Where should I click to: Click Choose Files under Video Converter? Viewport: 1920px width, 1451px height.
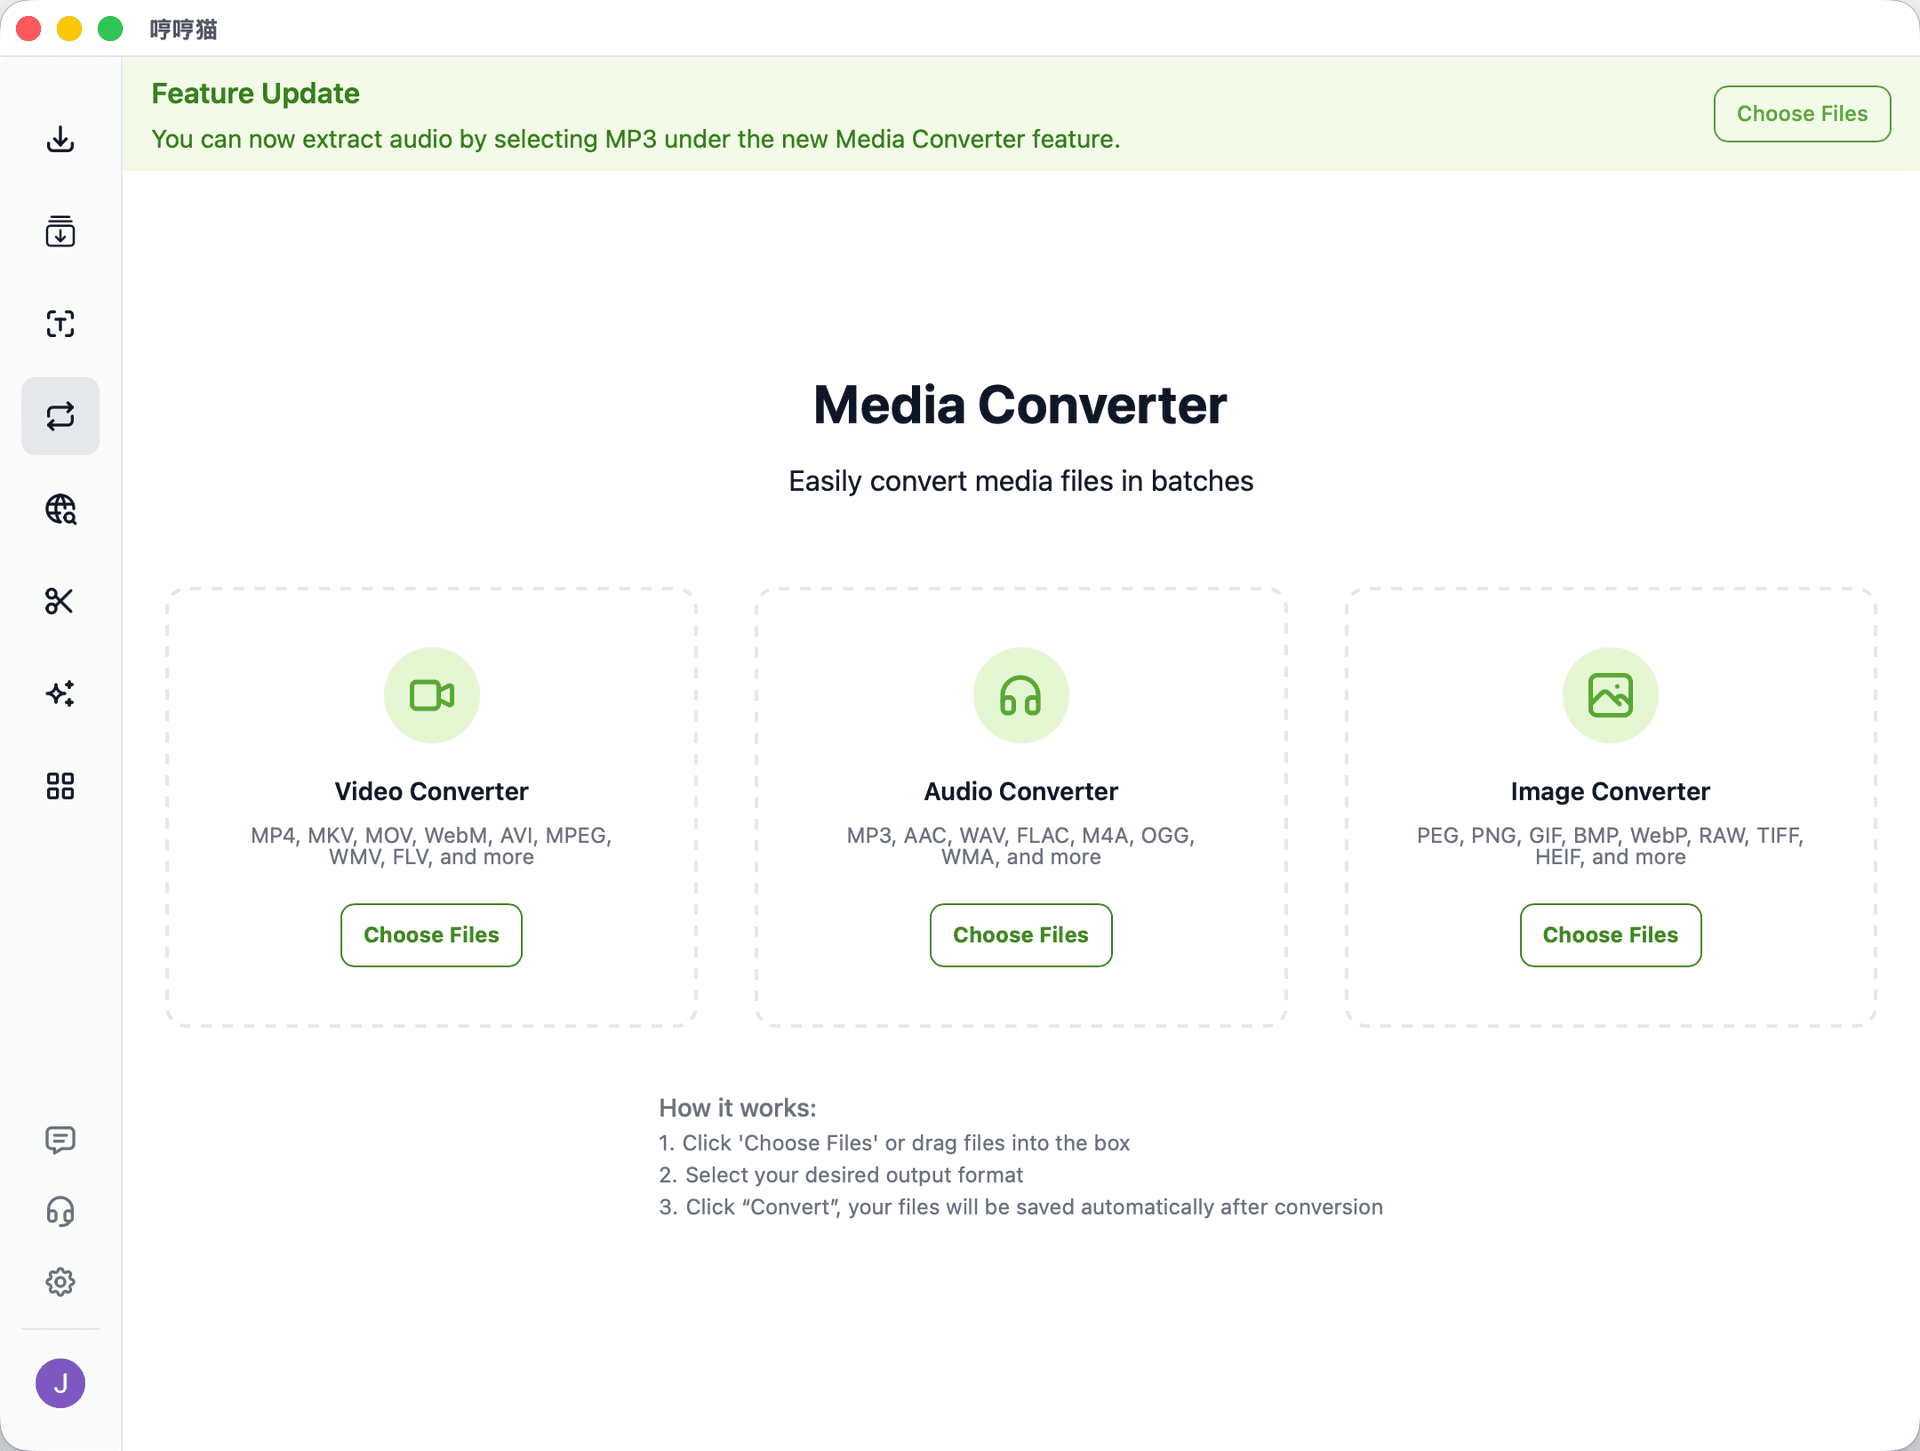point(431,935)
